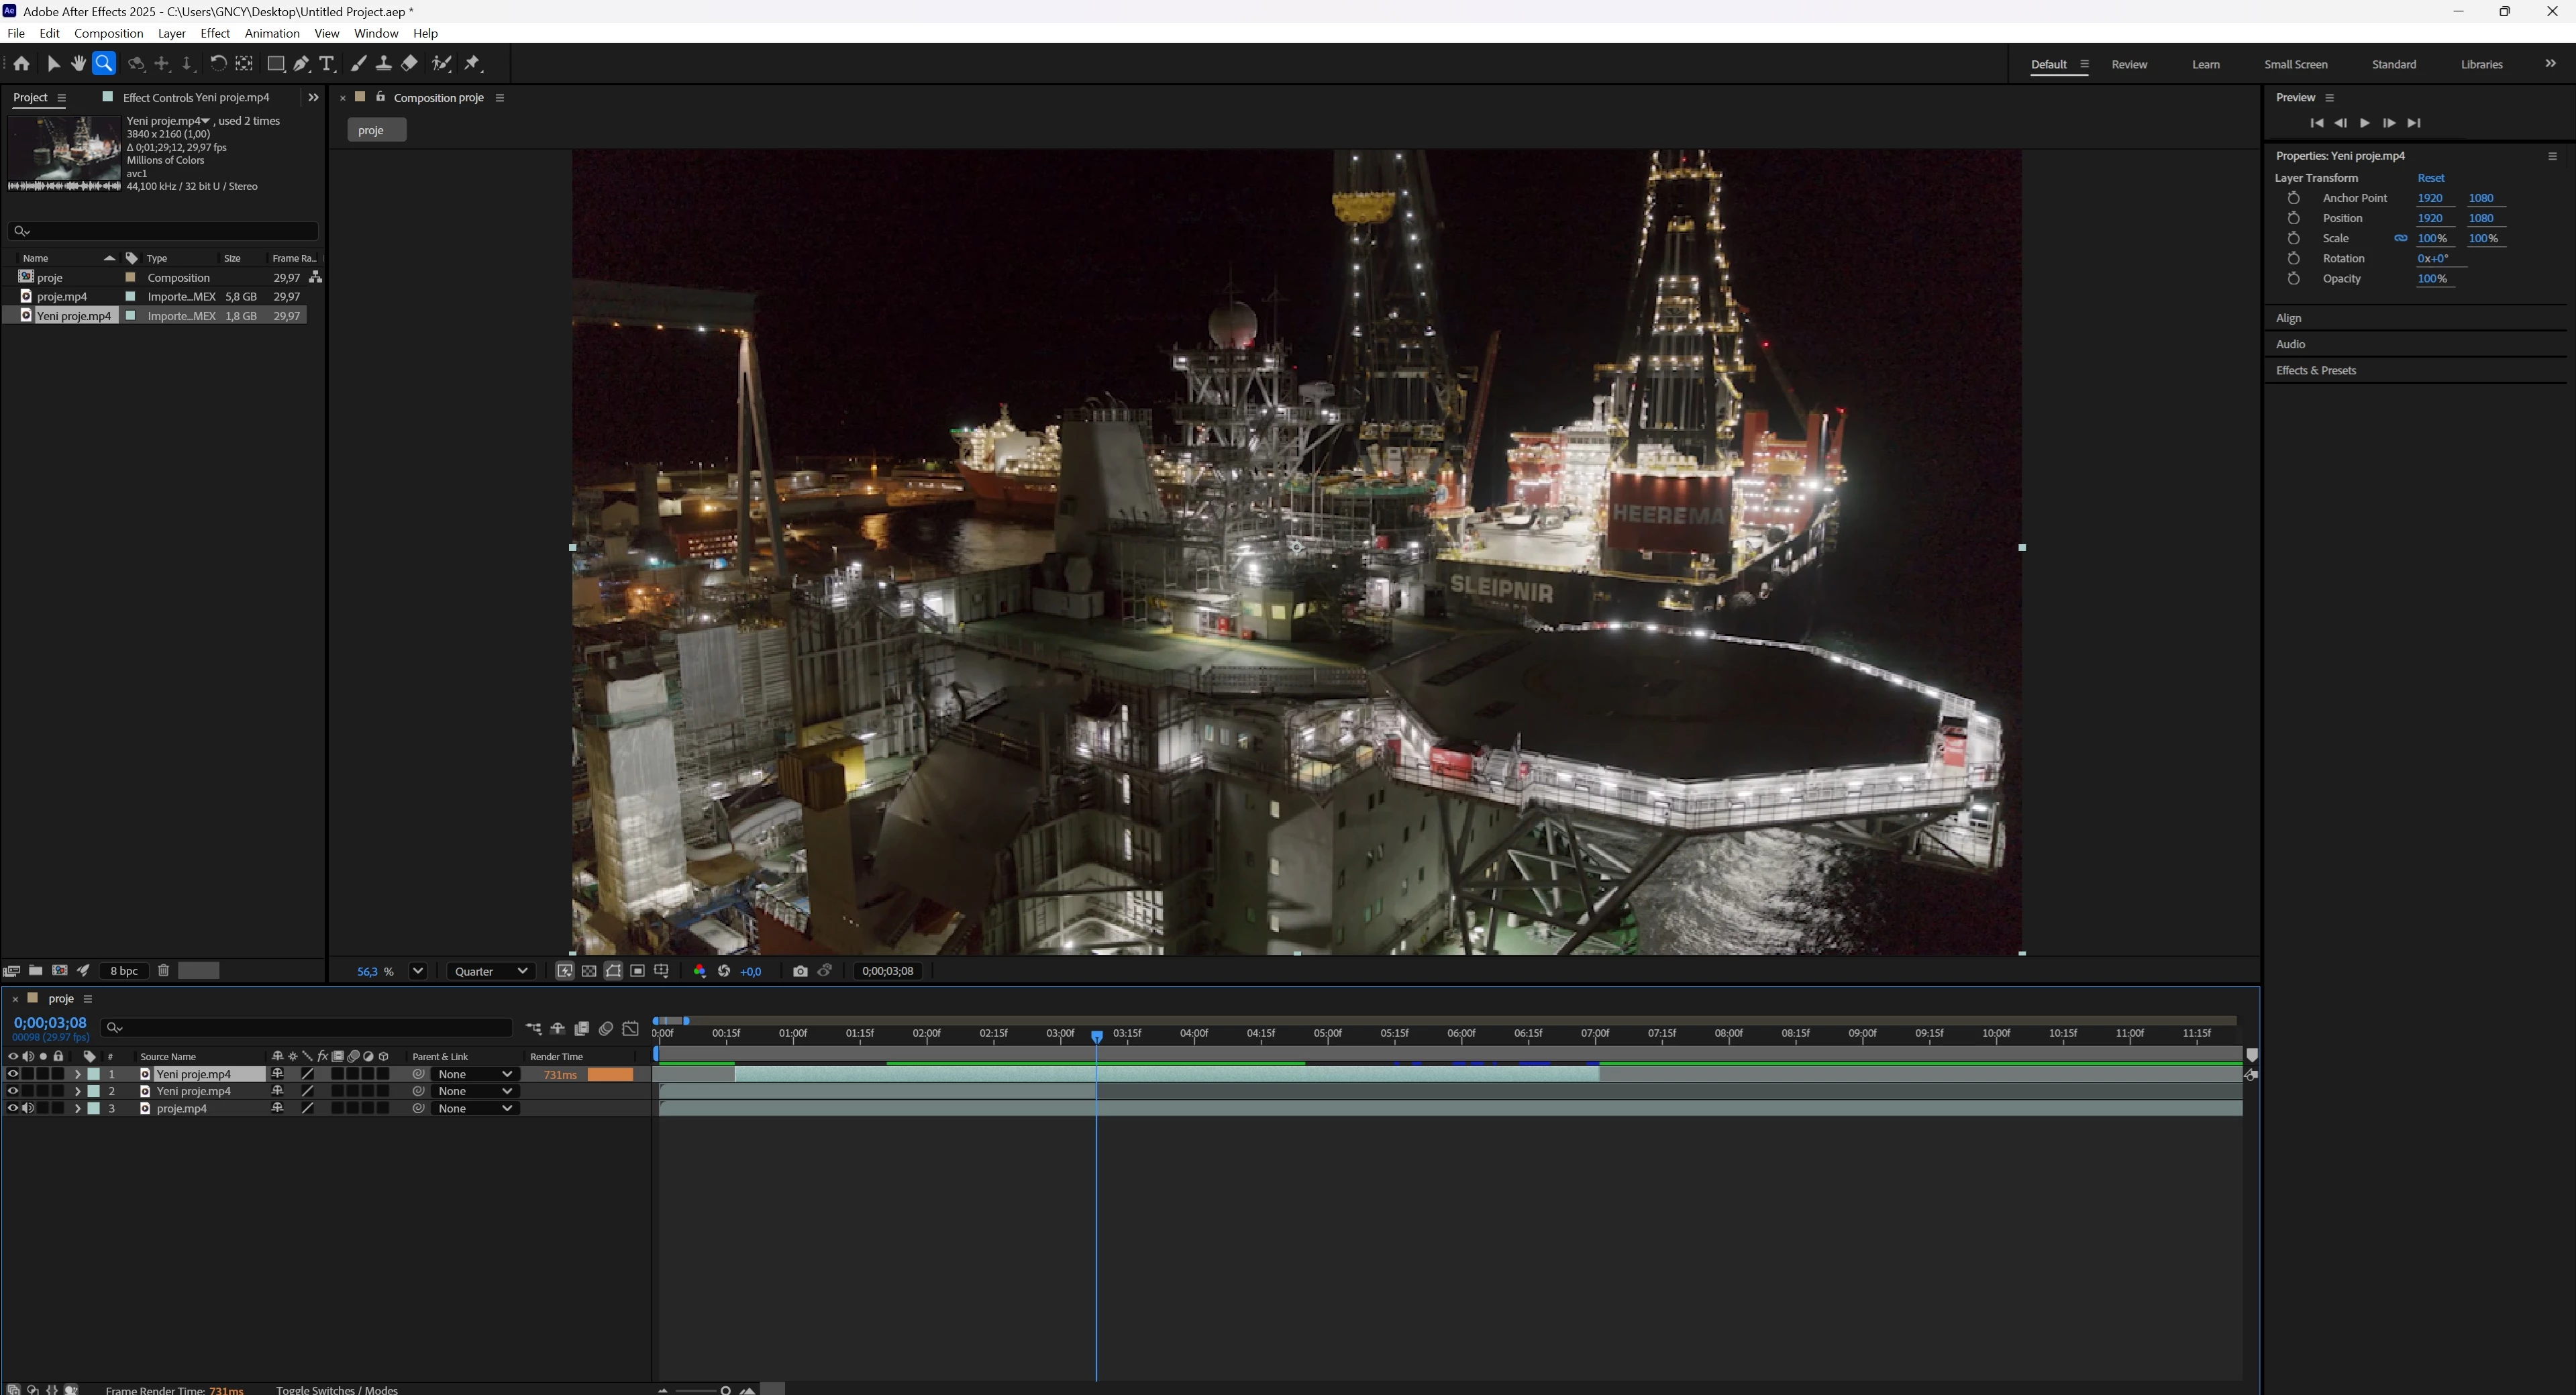Hide layer 2 Yeni proje.mp4 video
Viewport: 2576px width, 1395px height.
[13, 1091]
